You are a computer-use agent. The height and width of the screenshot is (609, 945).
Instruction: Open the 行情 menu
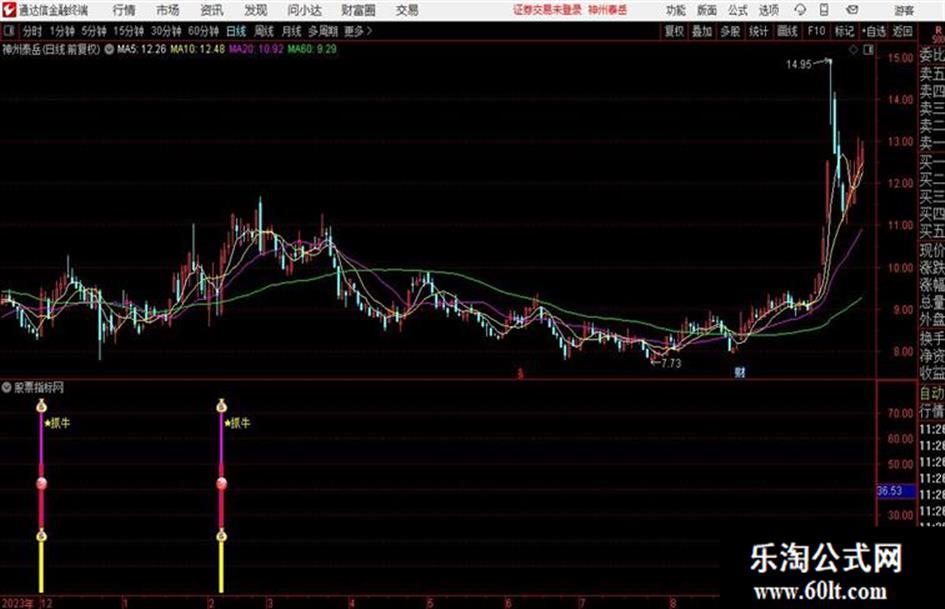point(124,10)
